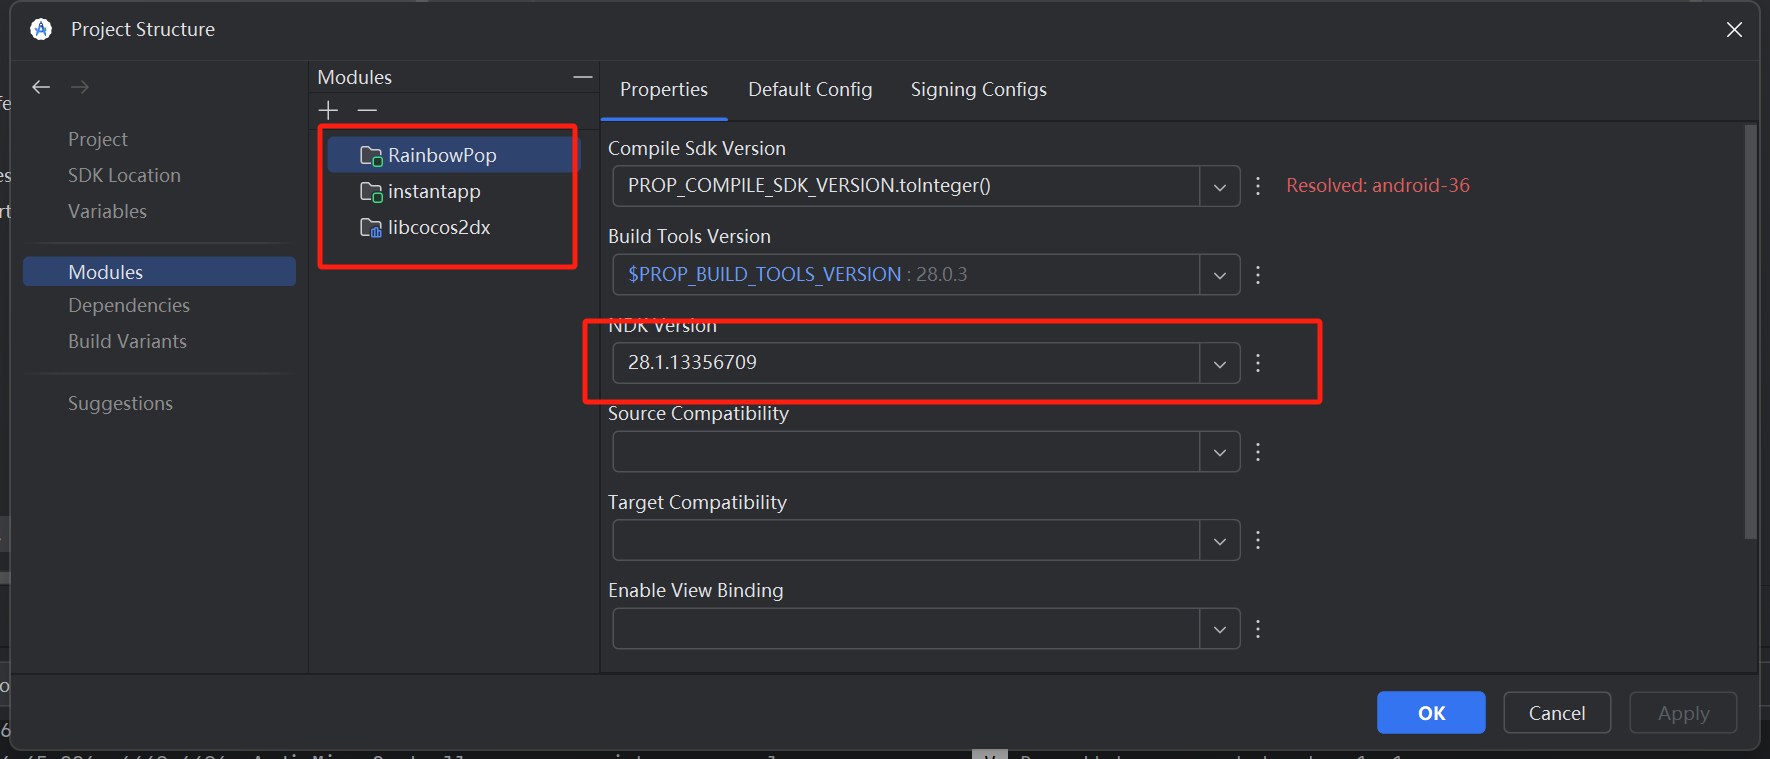Click the back navigation arrow
The width and height of the screenshot is (1770, 759).
pyautogui.click(x=41, y=87)
